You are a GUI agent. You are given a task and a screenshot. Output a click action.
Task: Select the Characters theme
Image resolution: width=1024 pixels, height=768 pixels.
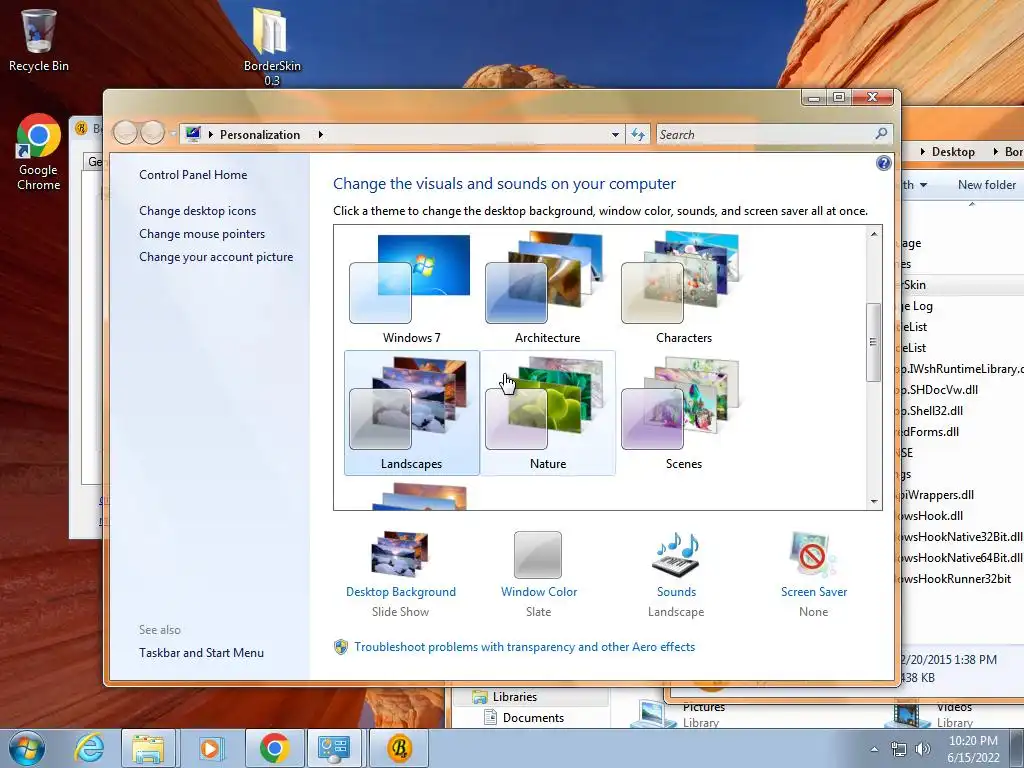click(683, 289)
